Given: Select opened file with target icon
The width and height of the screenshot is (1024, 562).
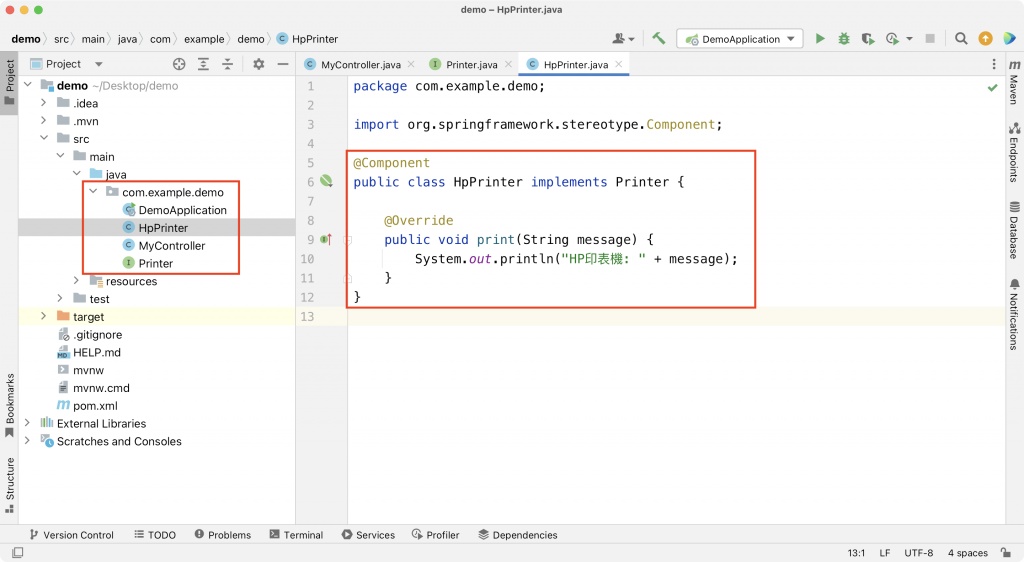Looking at the screenshot, I should pyautogui.click(x=179, y=64).
